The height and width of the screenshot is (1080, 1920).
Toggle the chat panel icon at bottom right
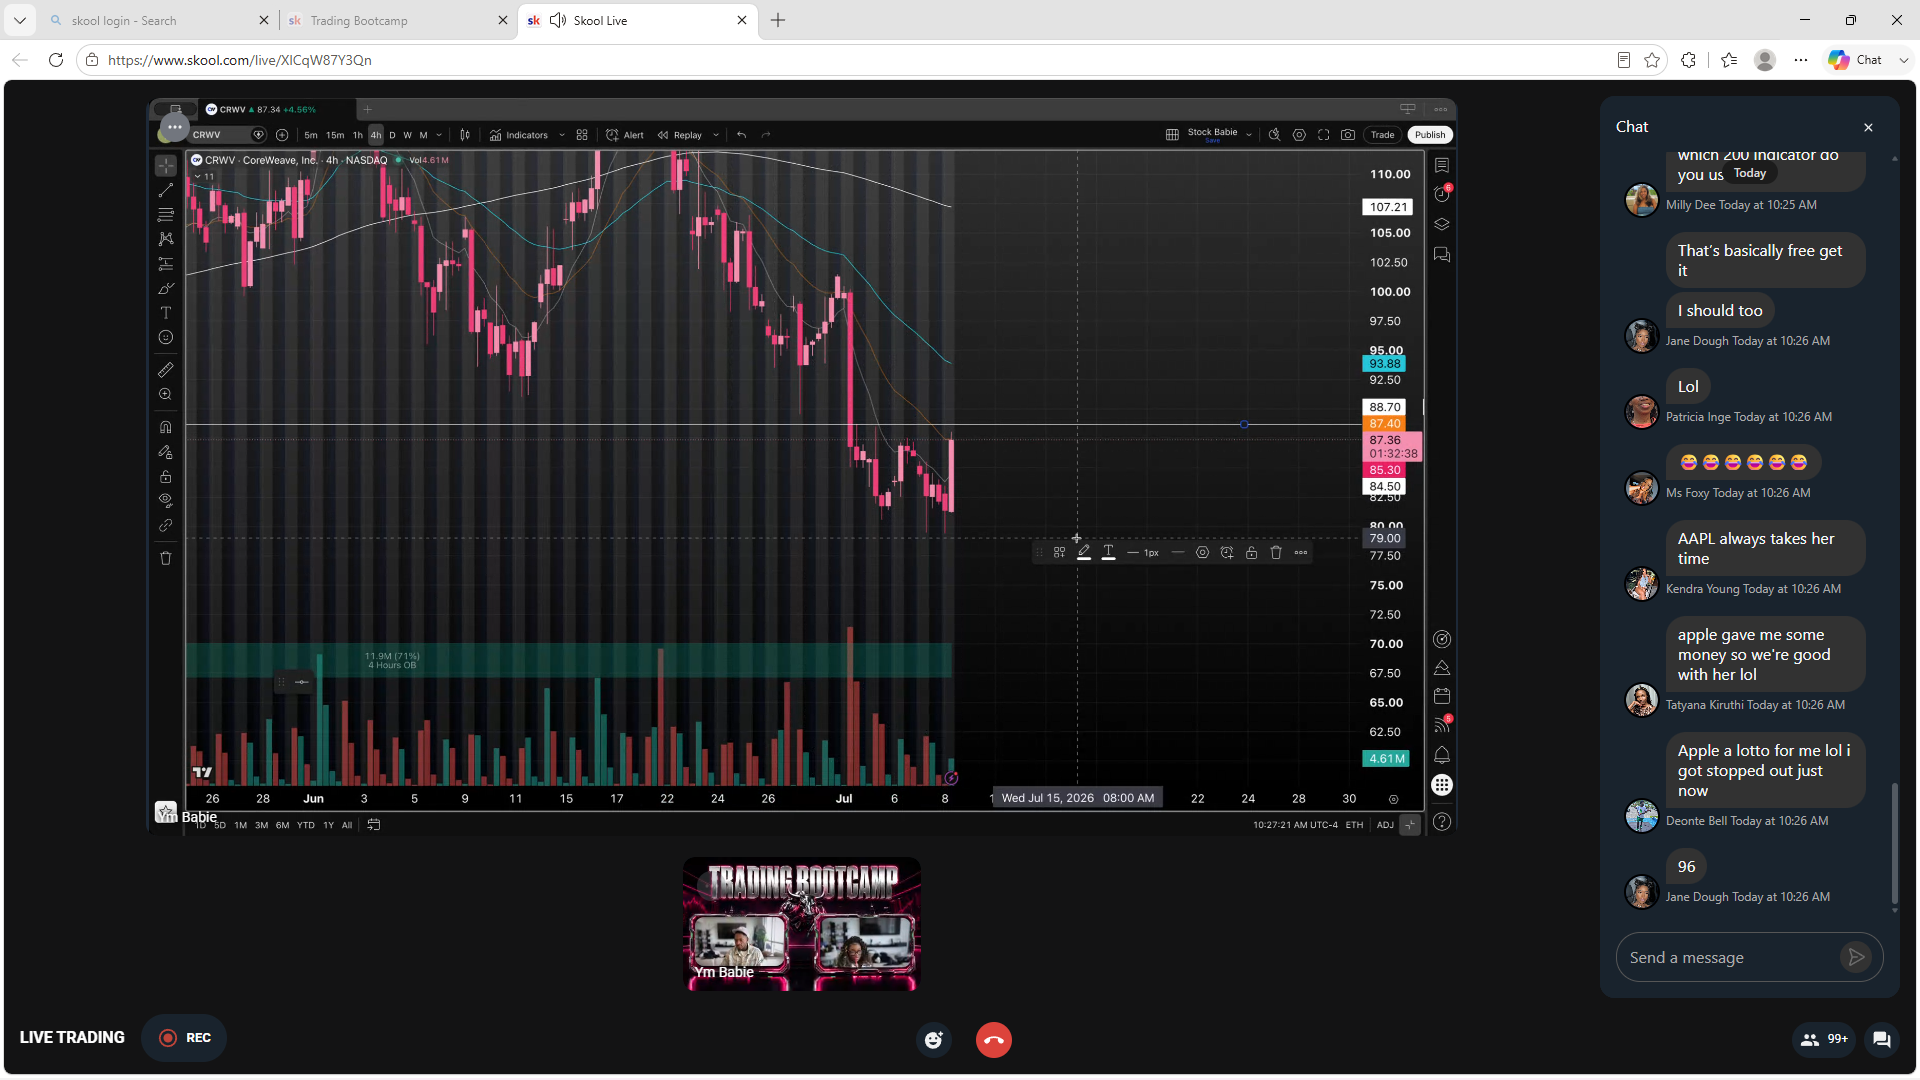click(1881, 1039)
